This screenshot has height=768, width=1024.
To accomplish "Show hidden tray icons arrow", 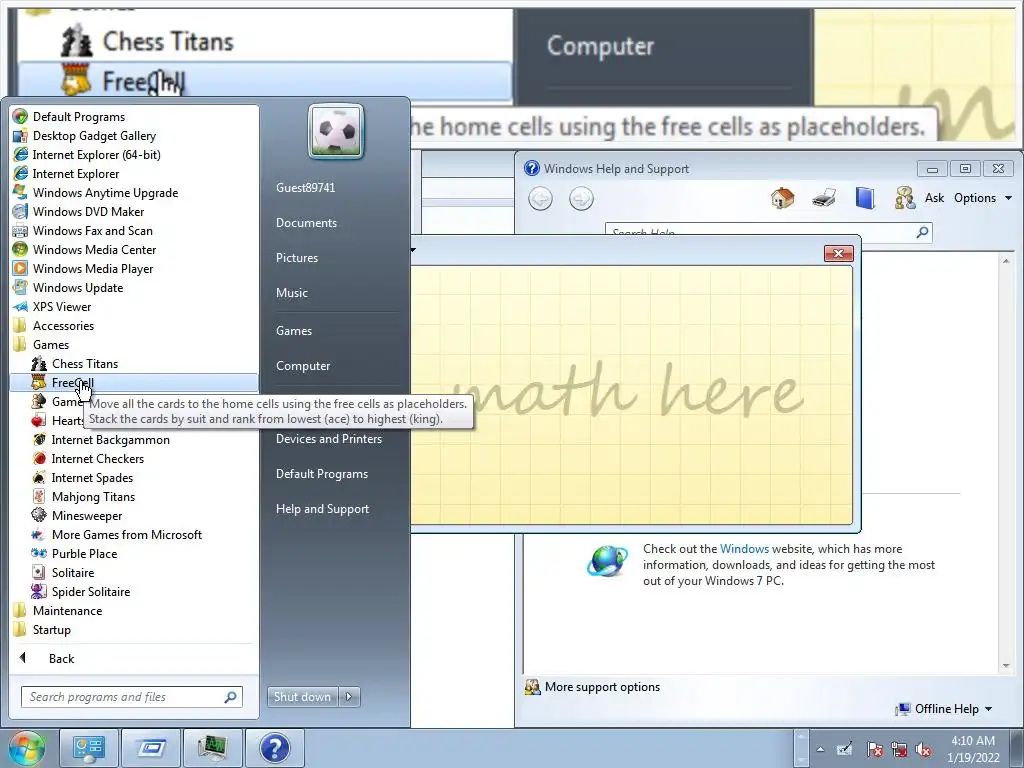I will coord(820,749).
